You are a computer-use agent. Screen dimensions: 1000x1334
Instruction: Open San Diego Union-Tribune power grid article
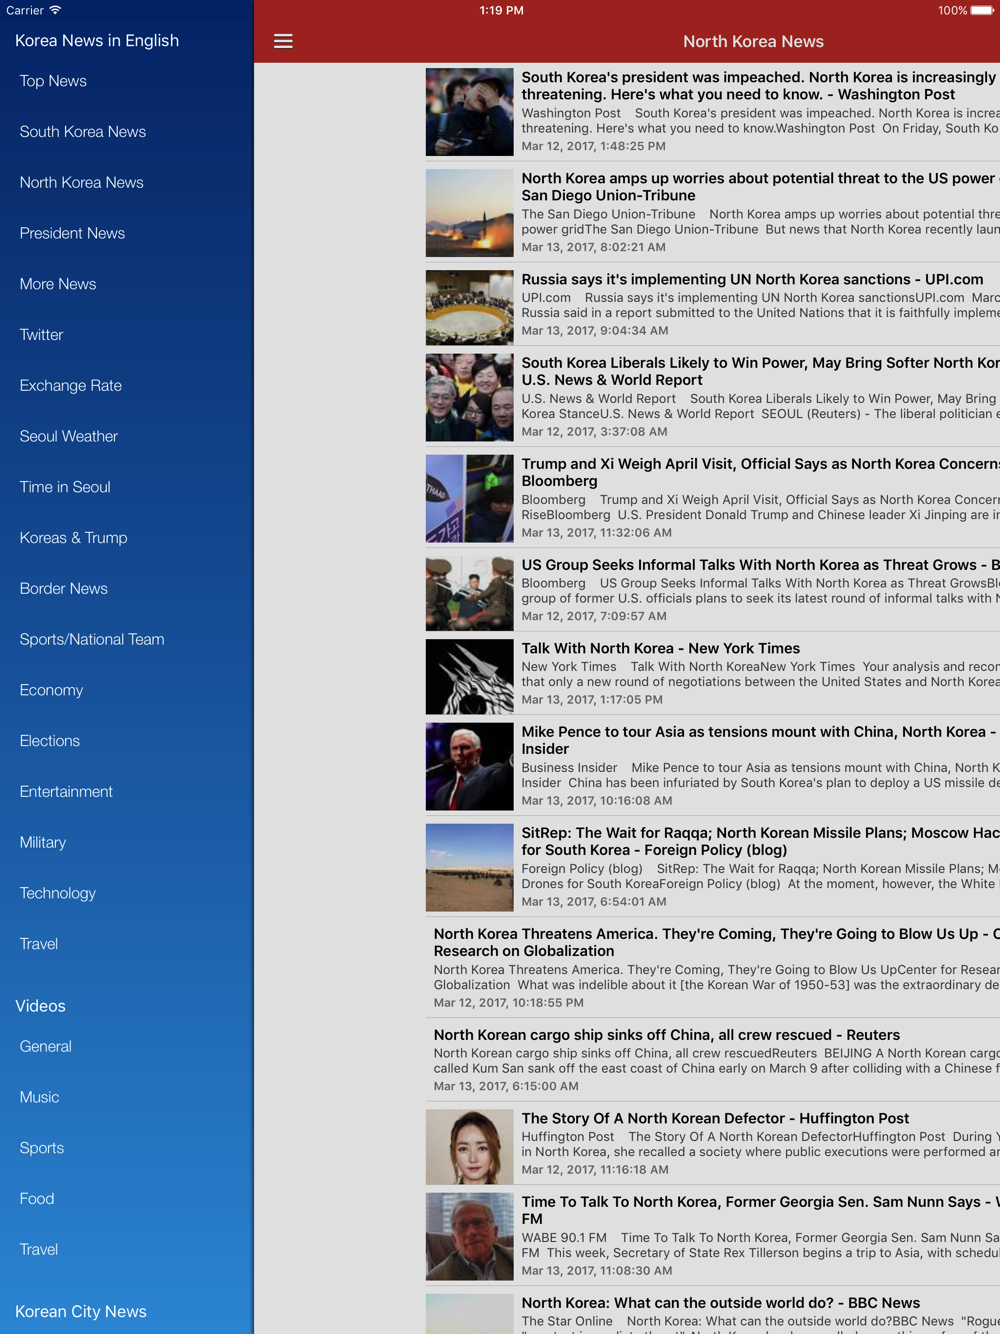point(760,187)
